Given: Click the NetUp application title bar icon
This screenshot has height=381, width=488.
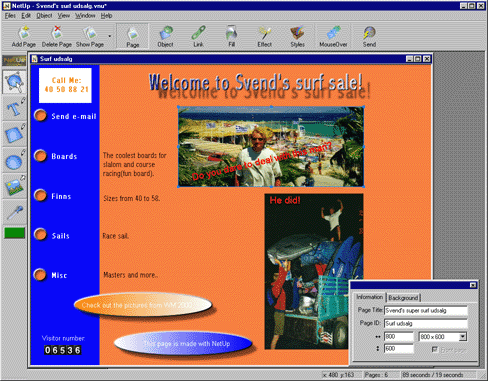Looking at the screenshot, I should [6, 6].
